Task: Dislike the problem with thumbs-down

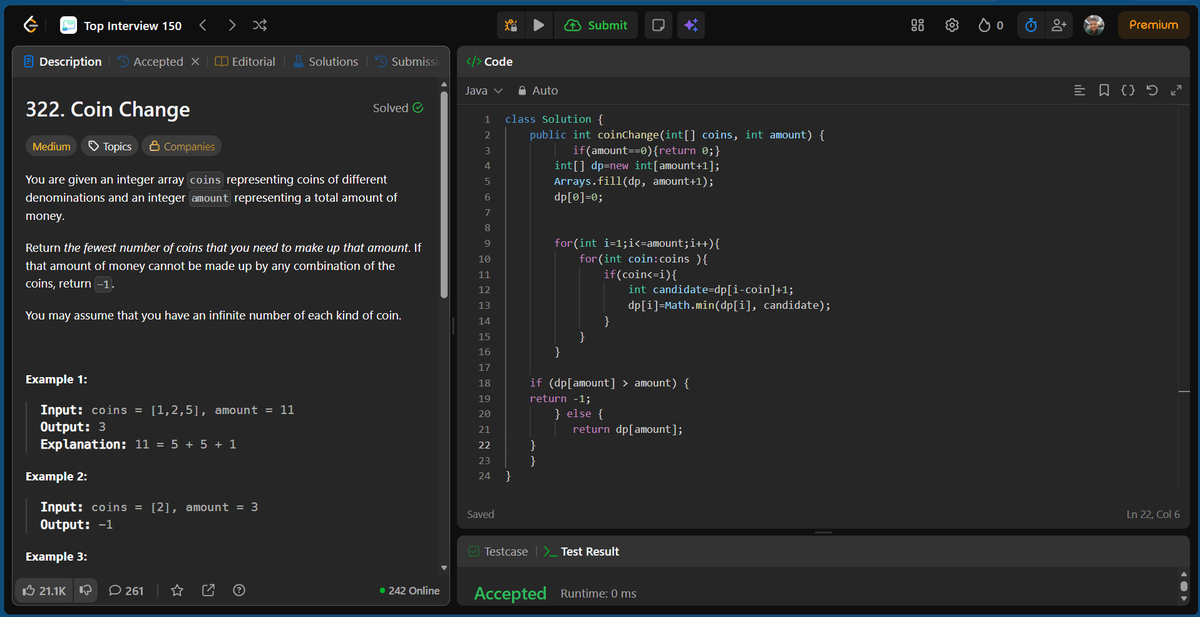Action: coord(86,591)
